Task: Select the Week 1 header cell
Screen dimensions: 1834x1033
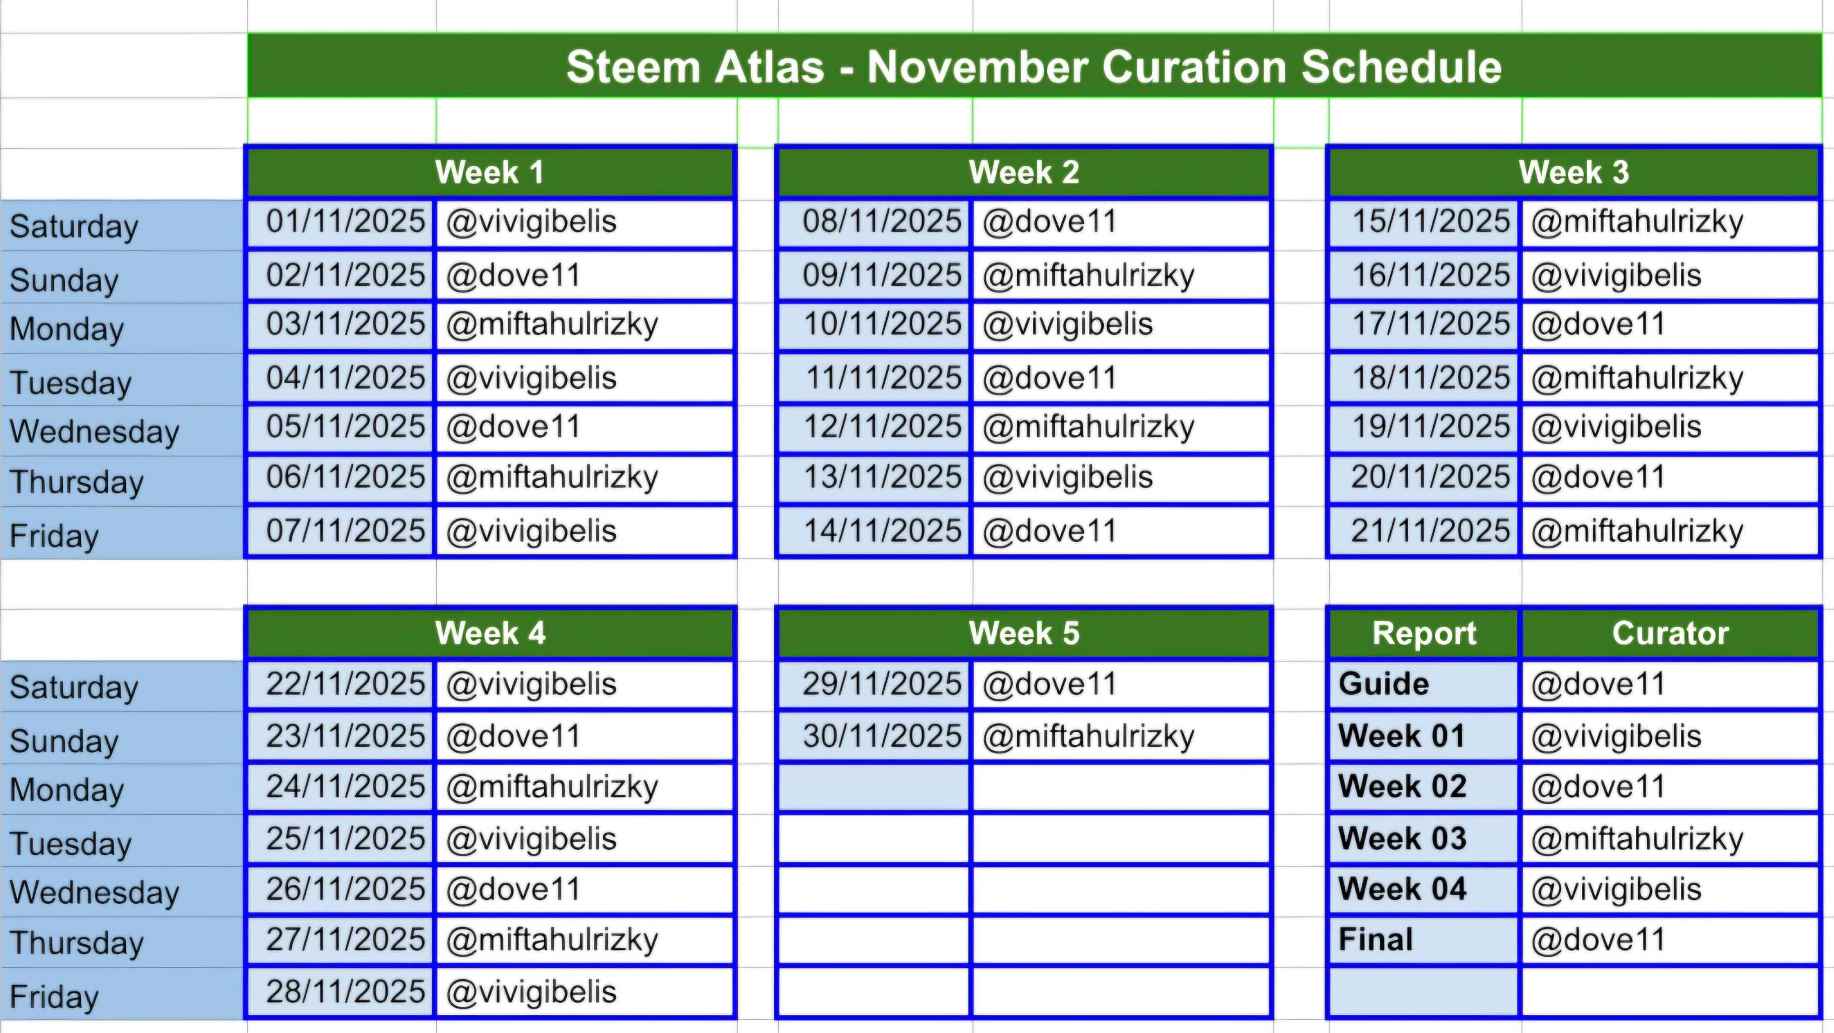Action: pyautogui.click(x=489, y=172)
